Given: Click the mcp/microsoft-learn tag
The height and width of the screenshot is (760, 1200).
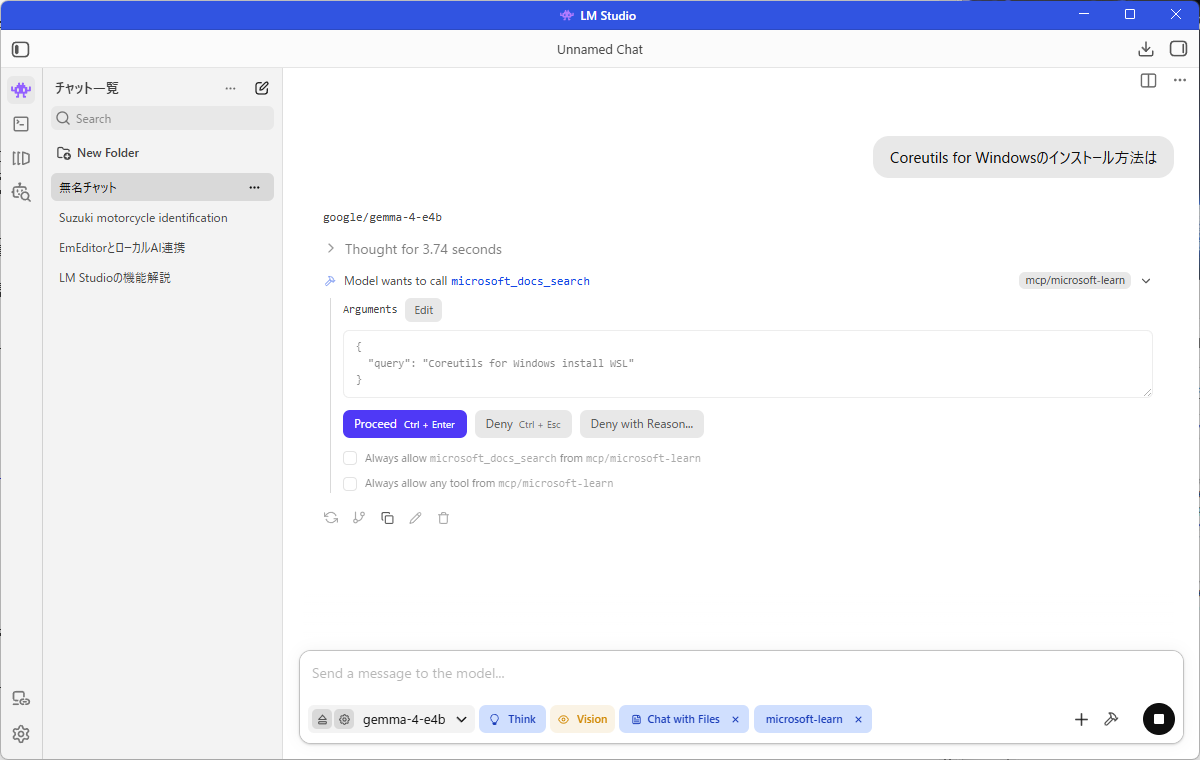Looking at the screenshot, I should click(x=1075, y=281).
